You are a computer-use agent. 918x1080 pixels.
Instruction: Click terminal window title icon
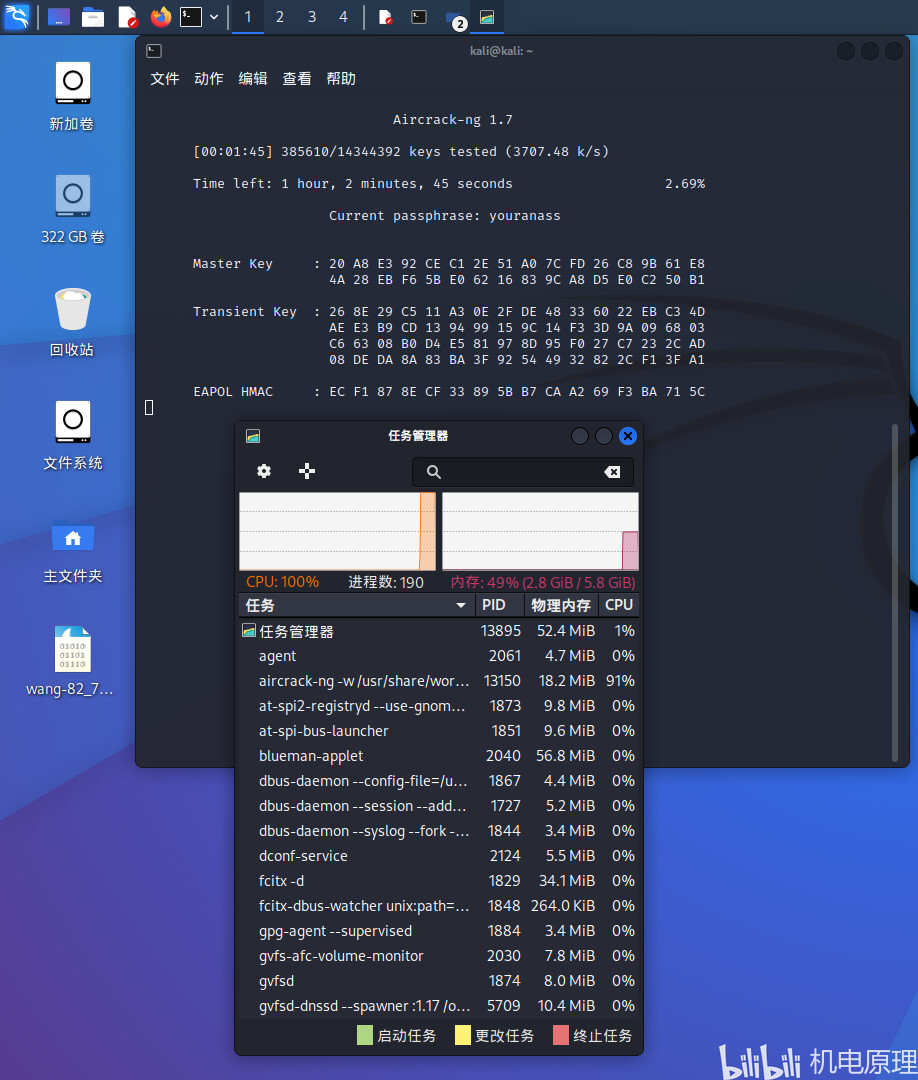(154, 51)
